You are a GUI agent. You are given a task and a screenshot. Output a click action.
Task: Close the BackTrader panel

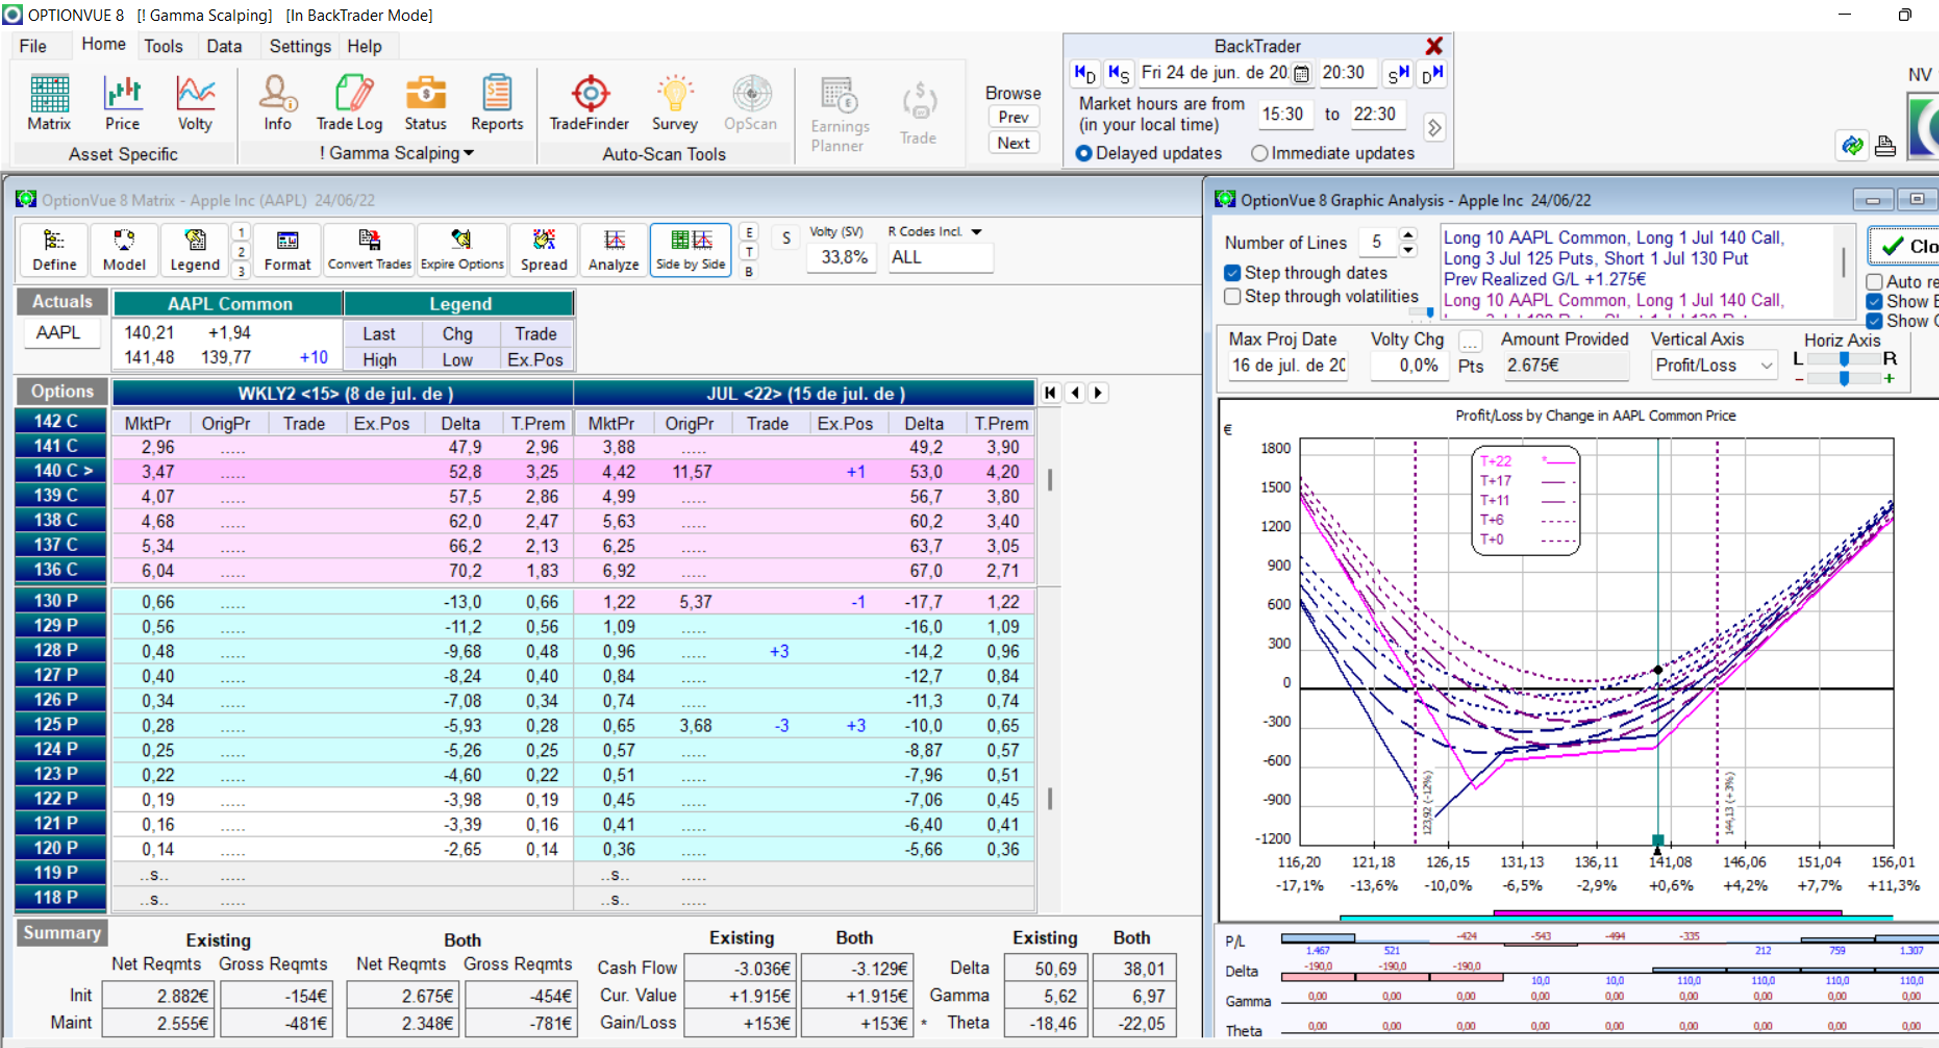1434,46
